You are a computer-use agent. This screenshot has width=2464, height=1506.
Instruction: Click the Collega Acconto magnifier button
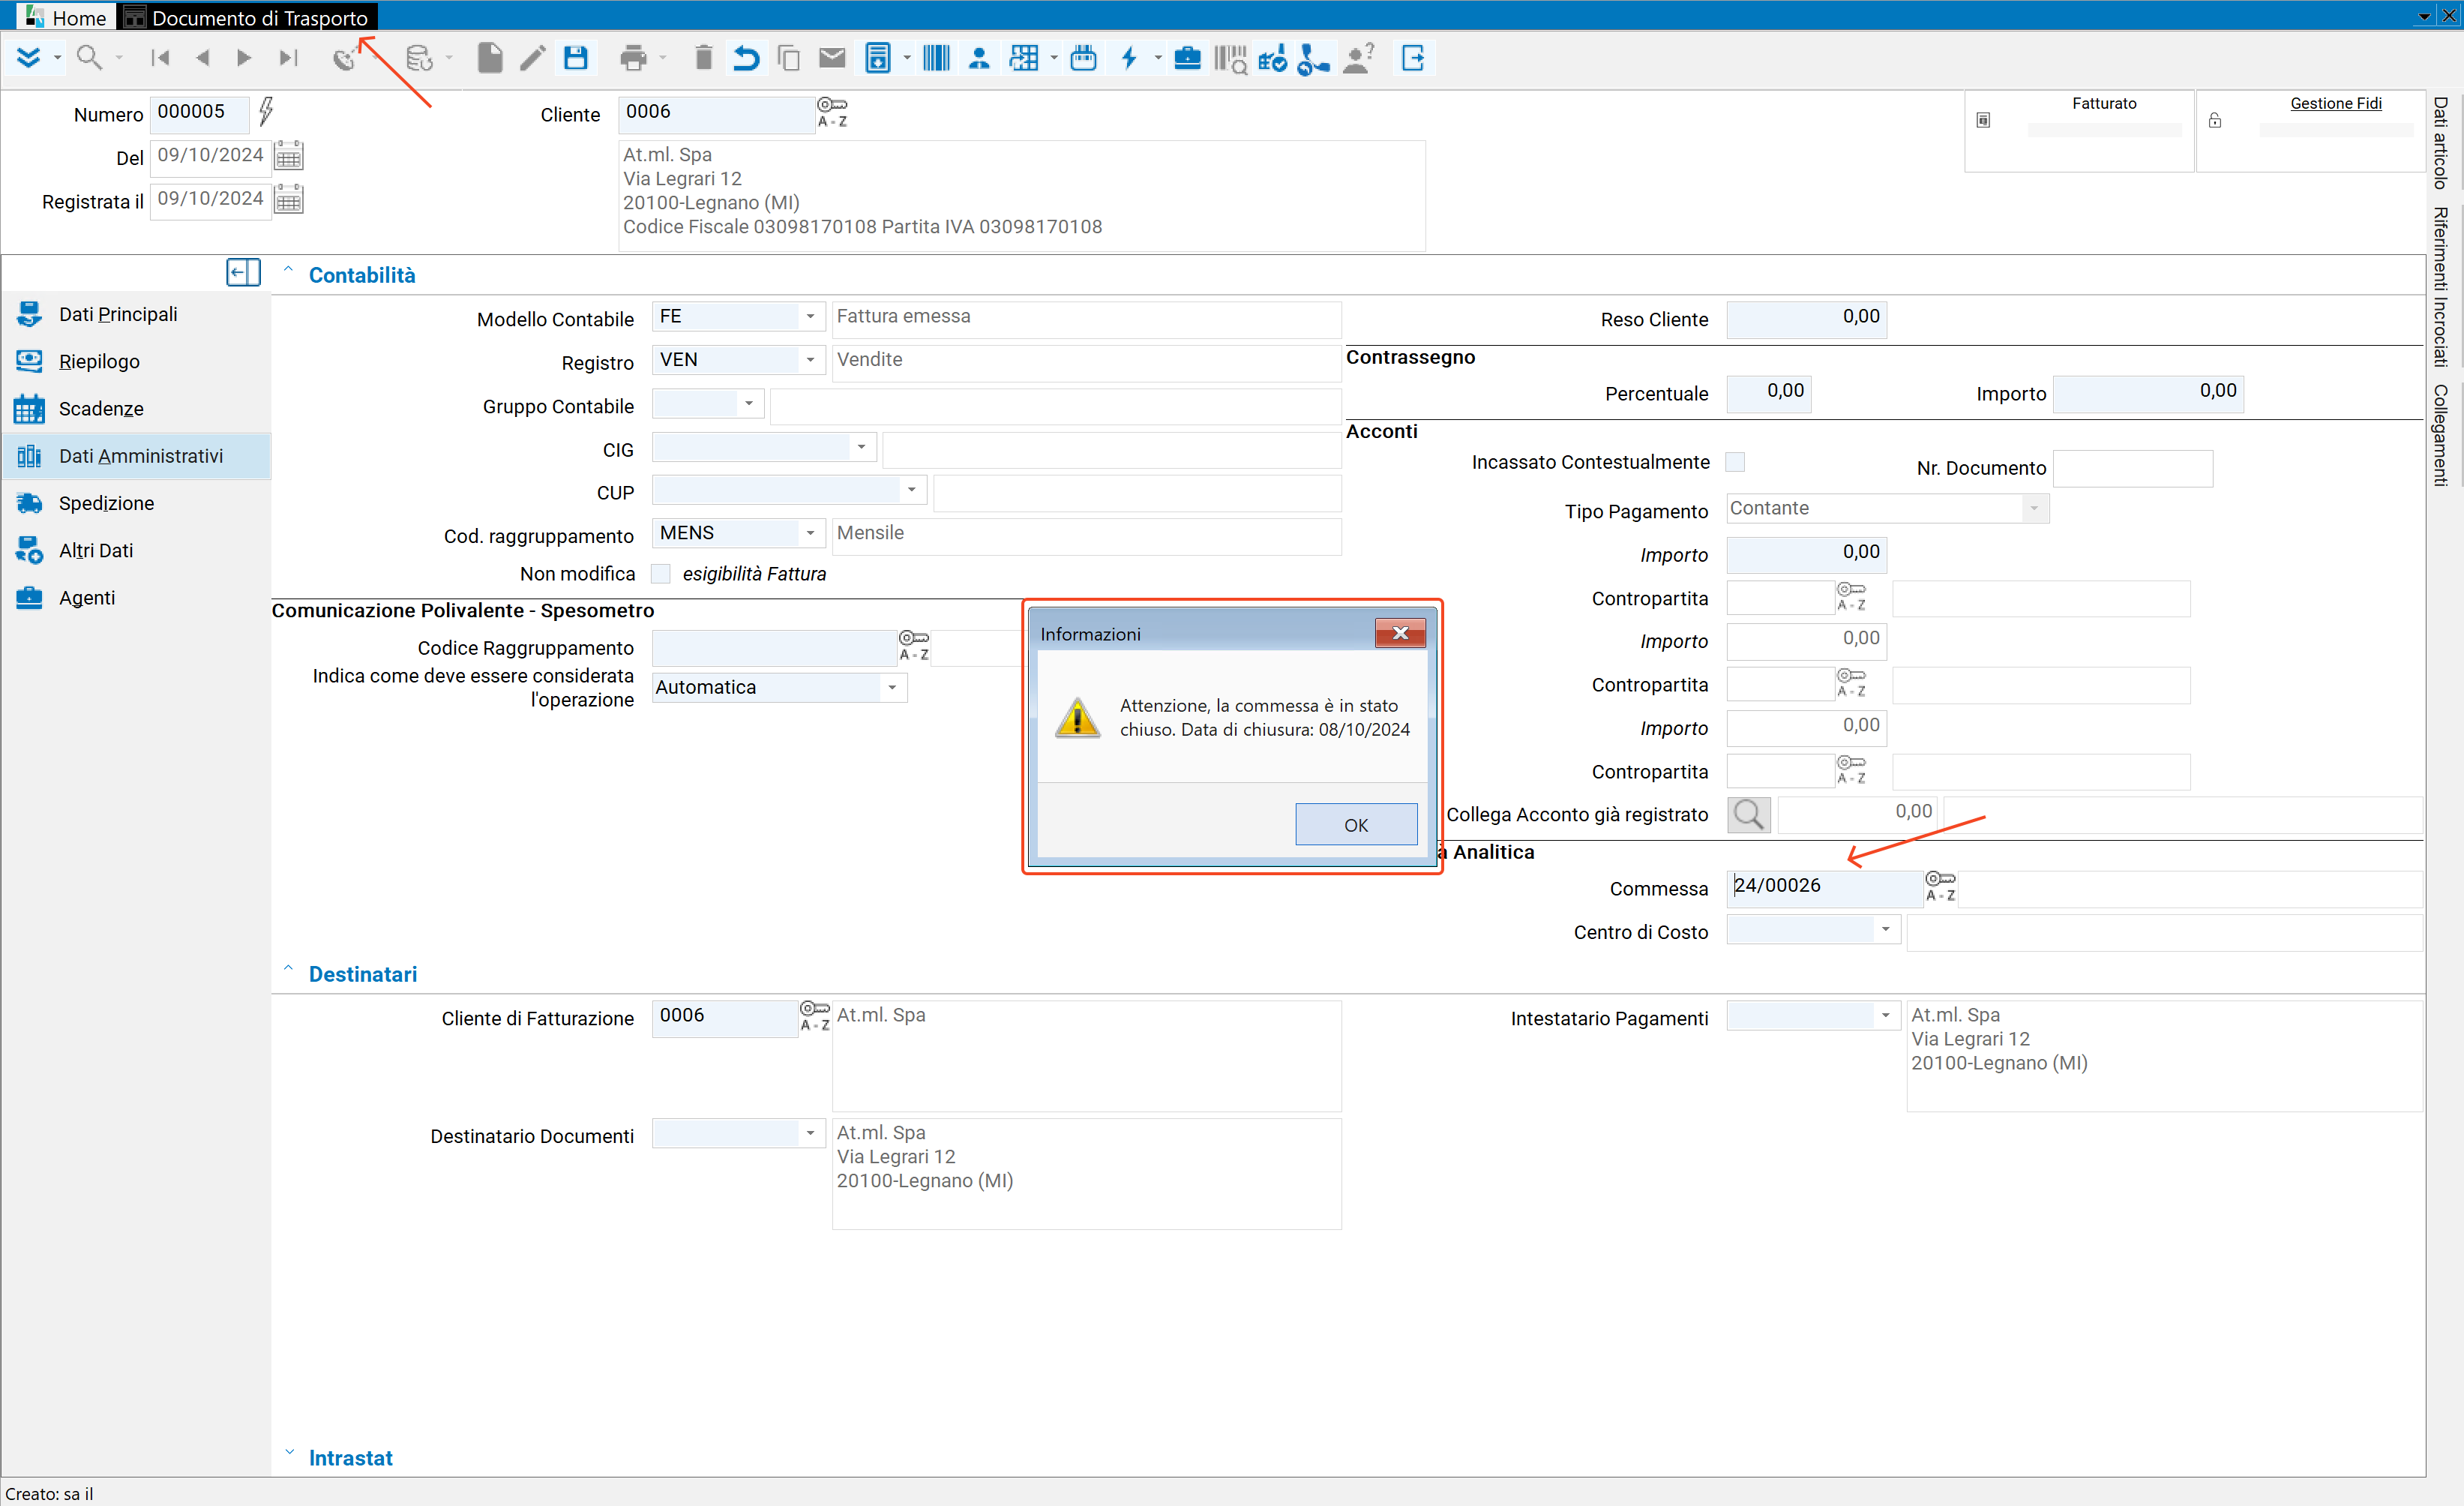pyautogui.click(x=1749, y=814)
